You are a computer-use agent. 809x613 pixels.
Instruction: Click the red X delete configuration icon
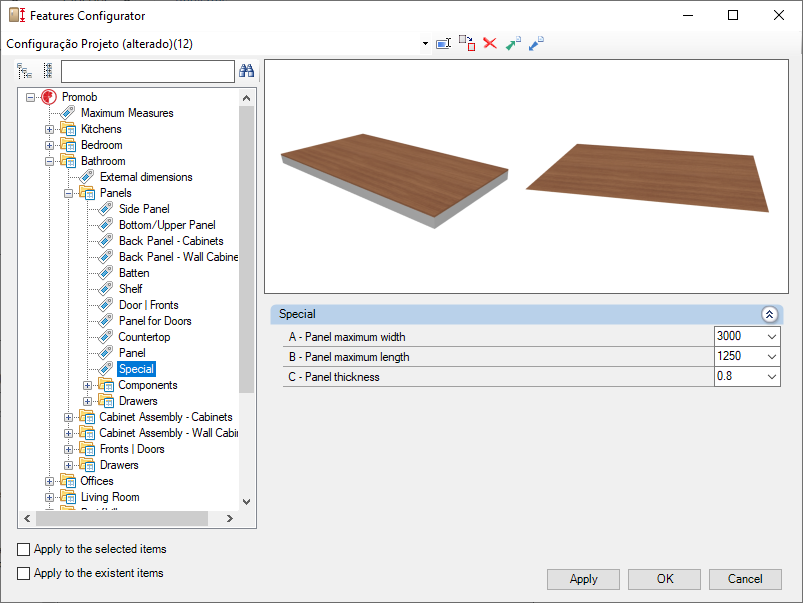(490, 43)
